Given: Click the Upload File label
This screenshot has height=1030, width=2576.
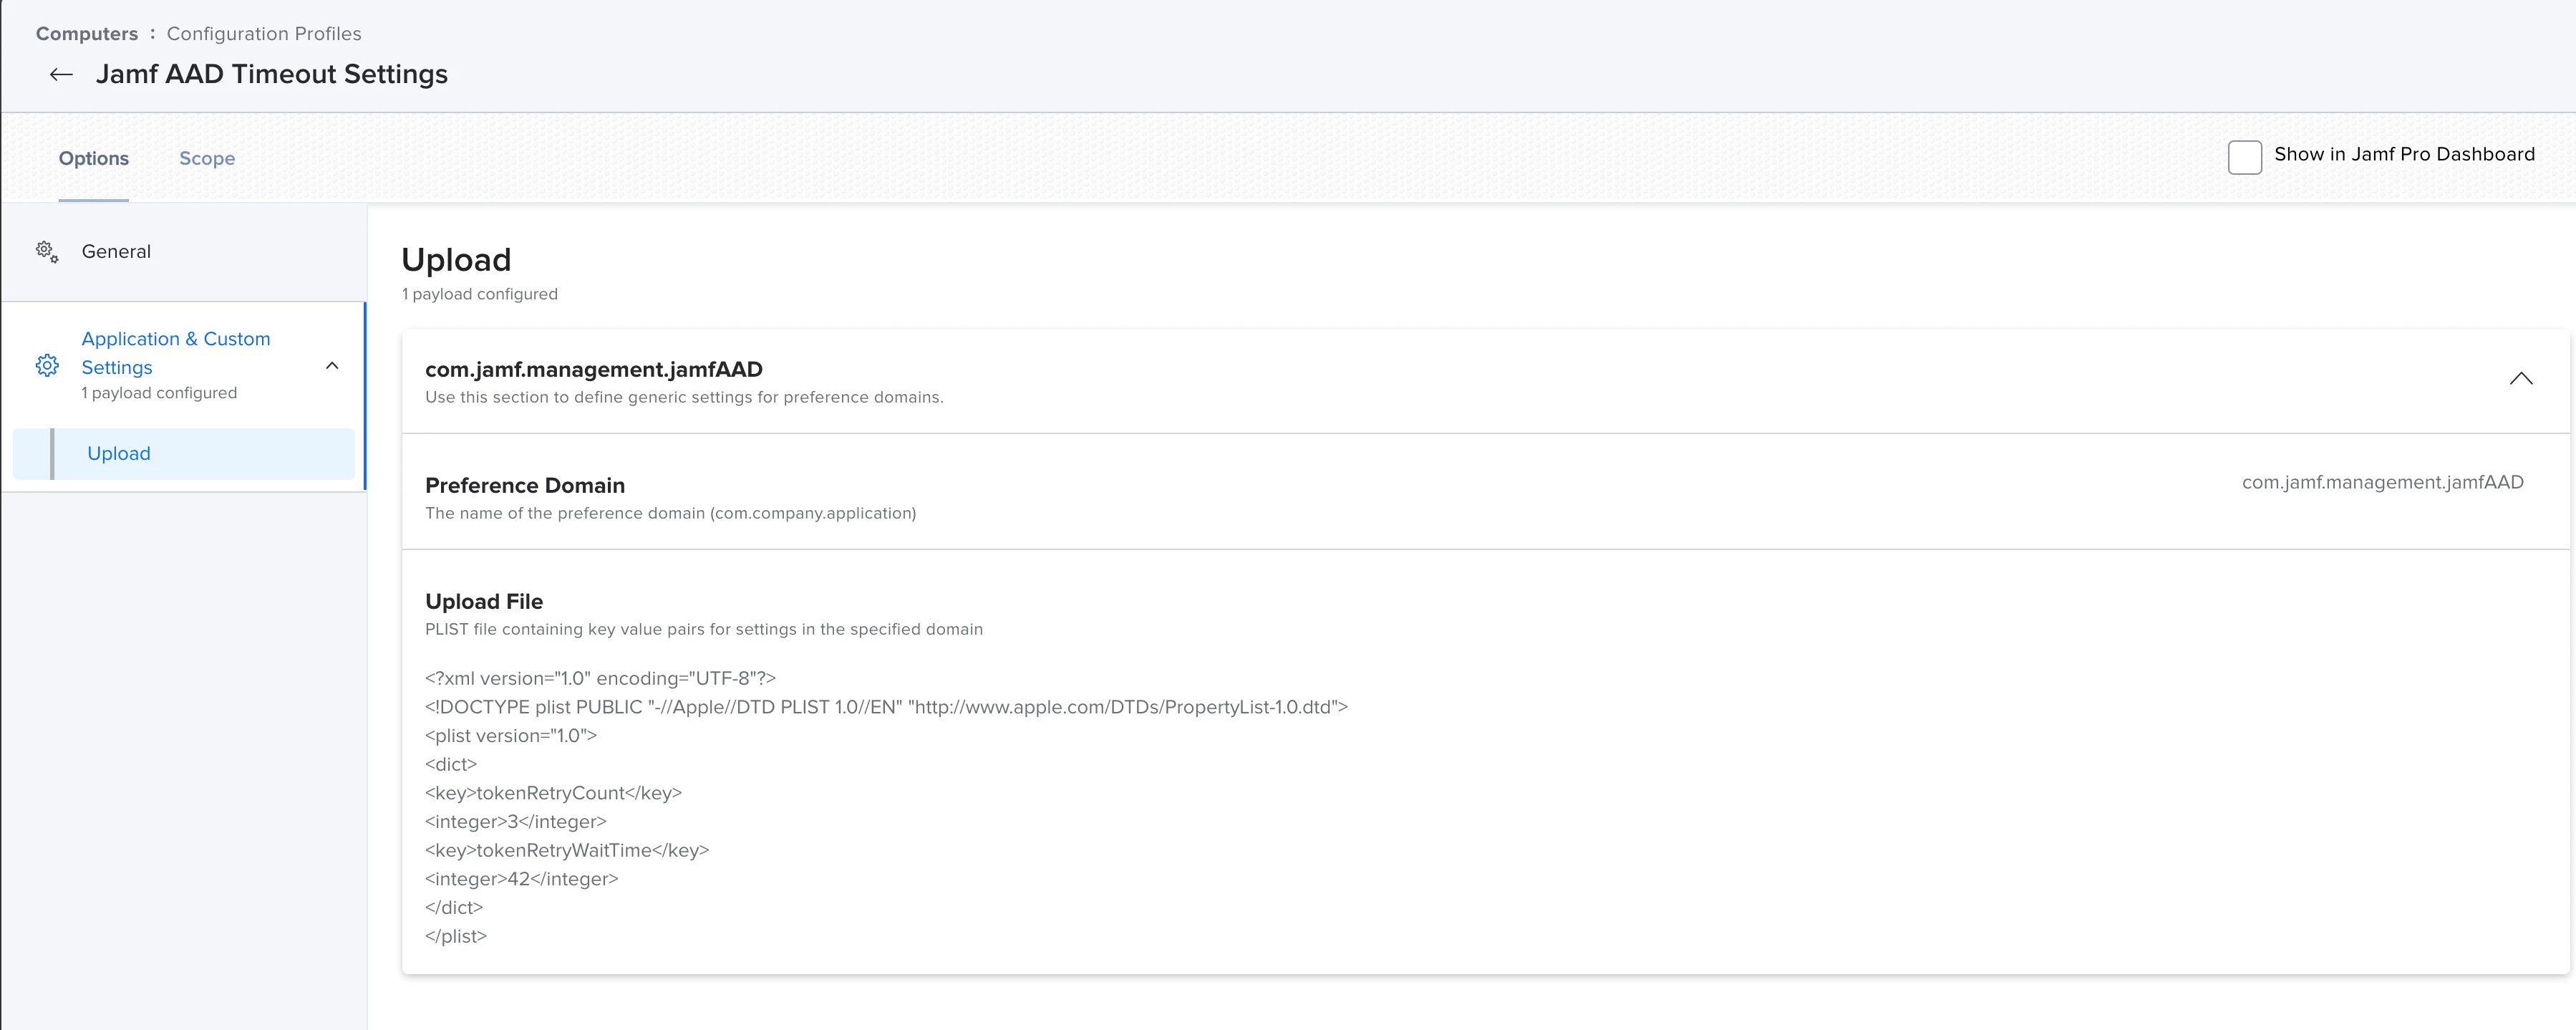Looking at the screenshot, I should [484, 602].
